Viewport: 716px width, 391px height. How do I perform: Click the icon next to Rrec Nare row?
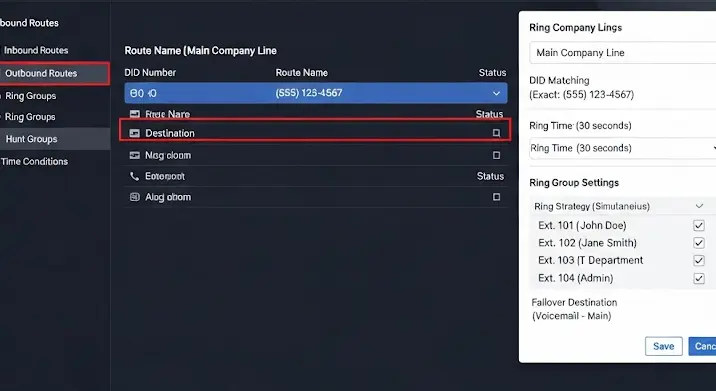click(134, 114)
